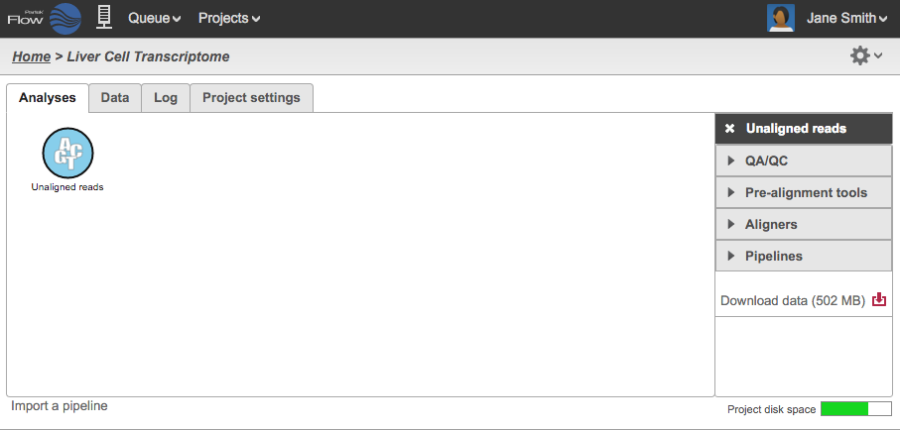The height and width of the screenshot is (430, 900).
Task: Select the Unaligned reads data node
Action: pos(68,153)
